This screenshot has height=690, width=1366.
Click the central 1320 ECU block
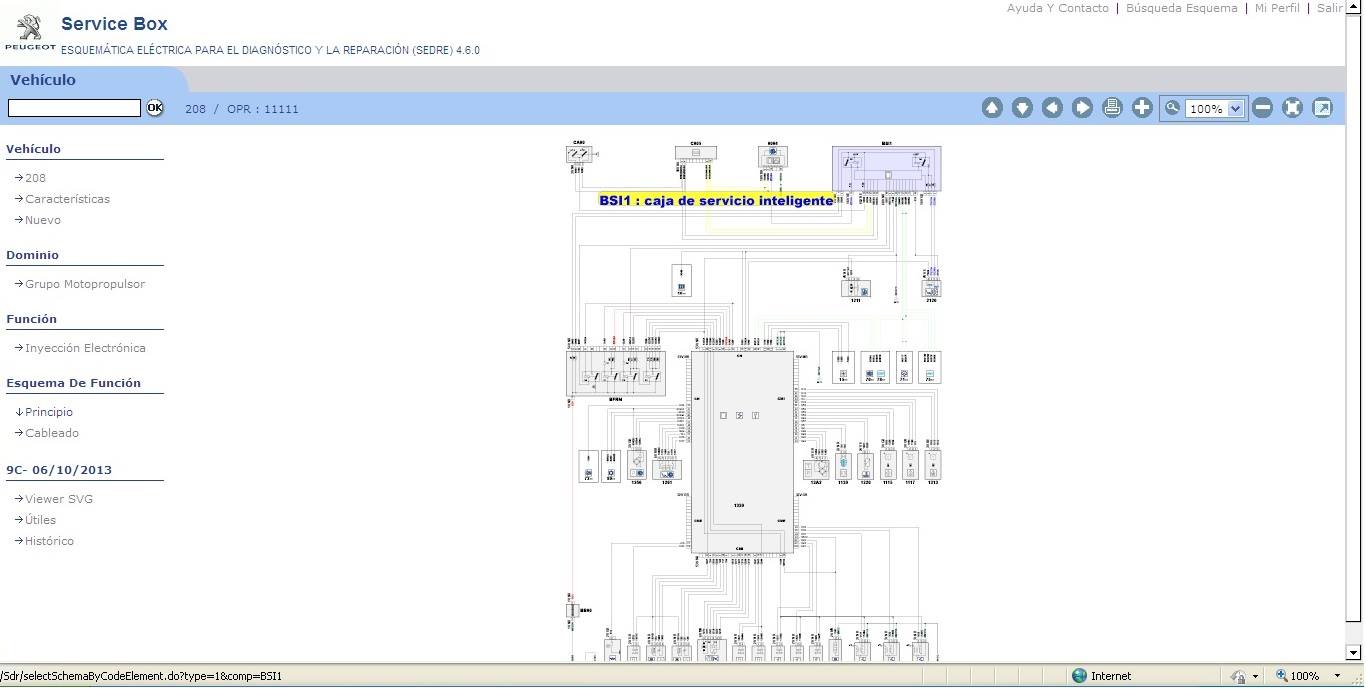[x=740, y=453]
